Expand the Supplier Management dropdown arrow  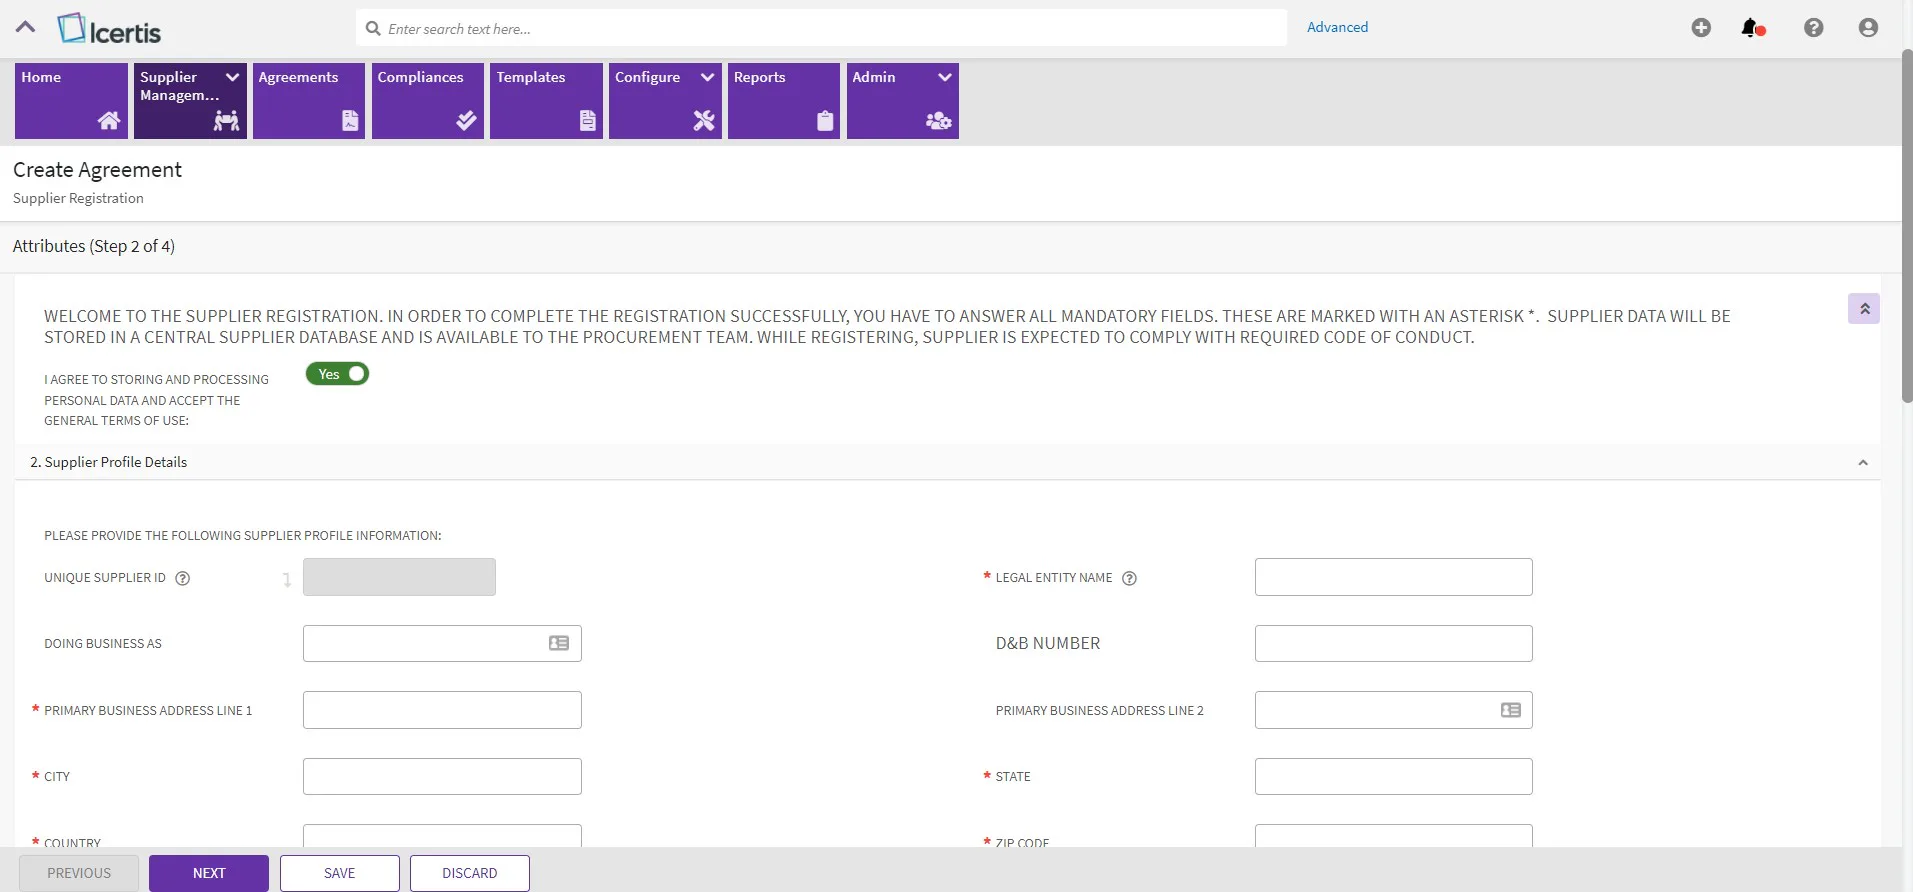(x=232, y=77)
